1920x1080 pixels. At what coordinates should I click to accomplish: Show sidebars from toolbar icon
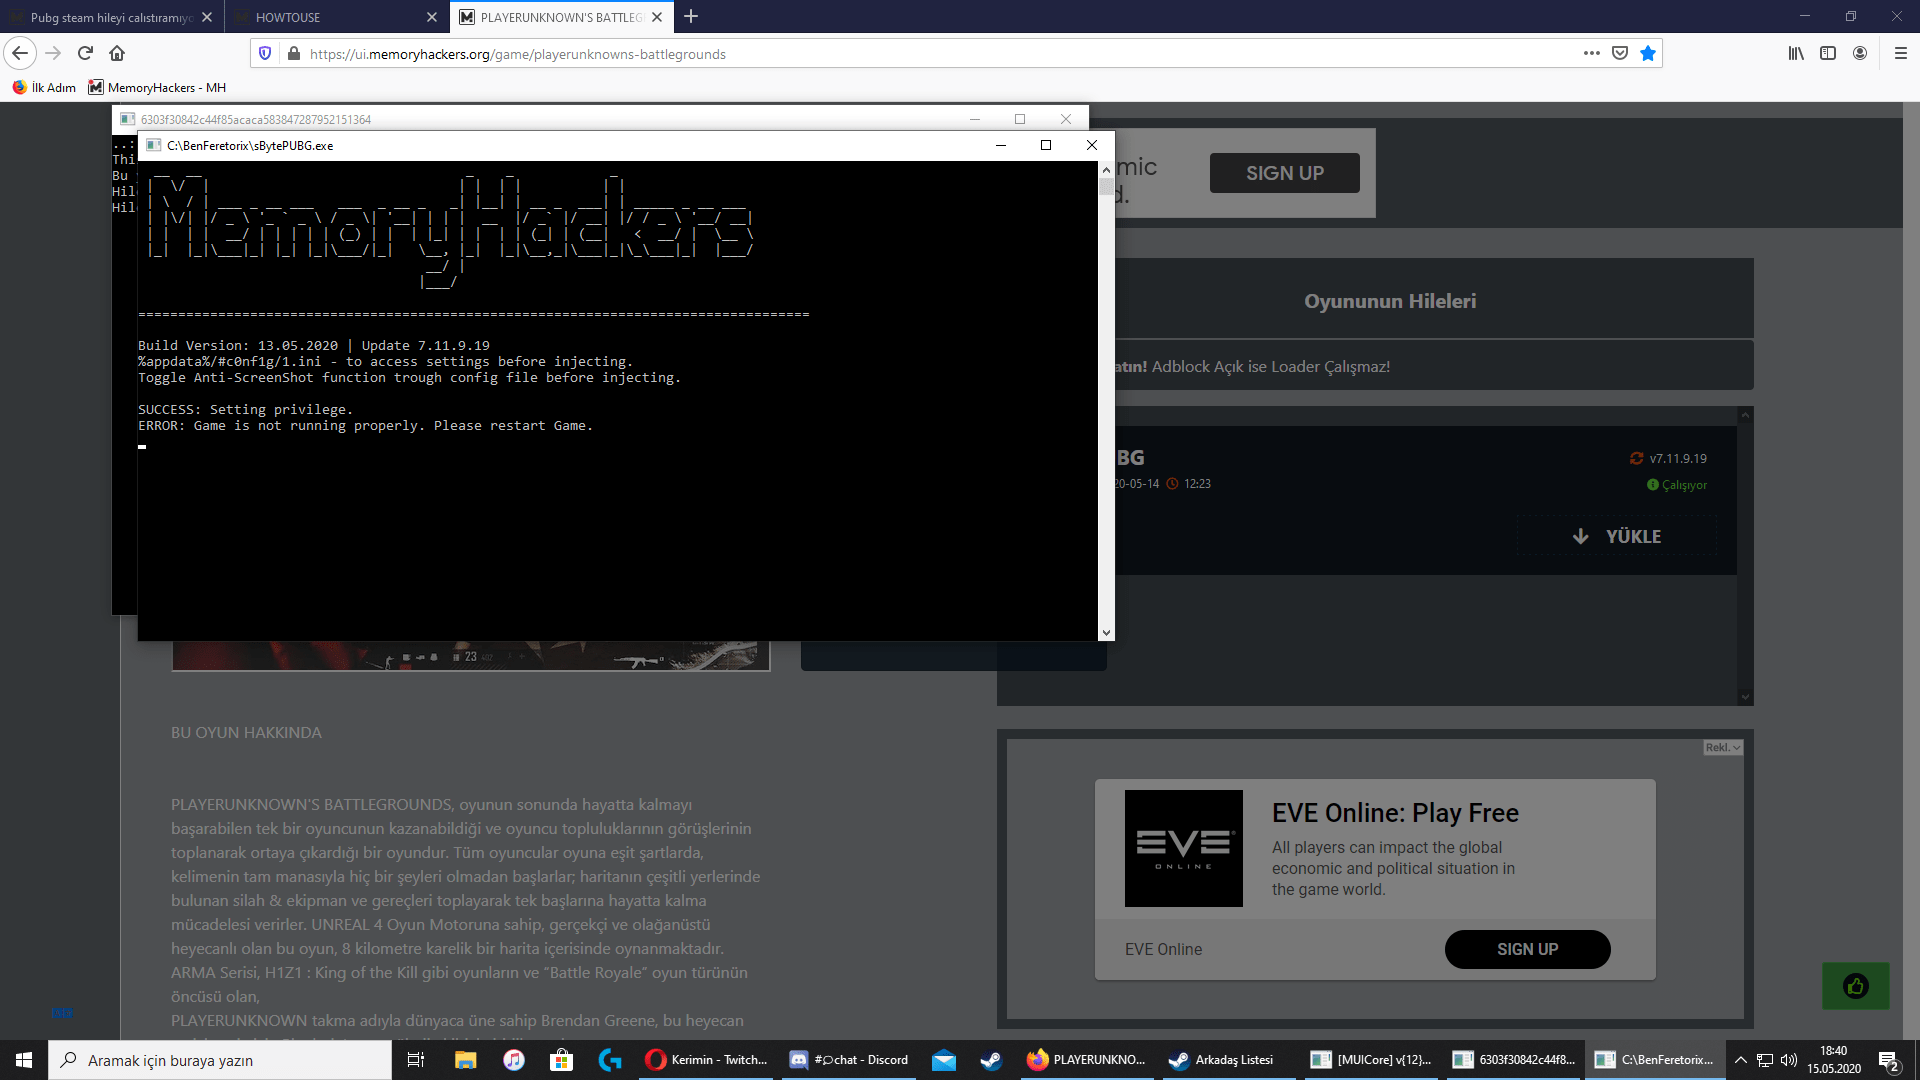1828,53
